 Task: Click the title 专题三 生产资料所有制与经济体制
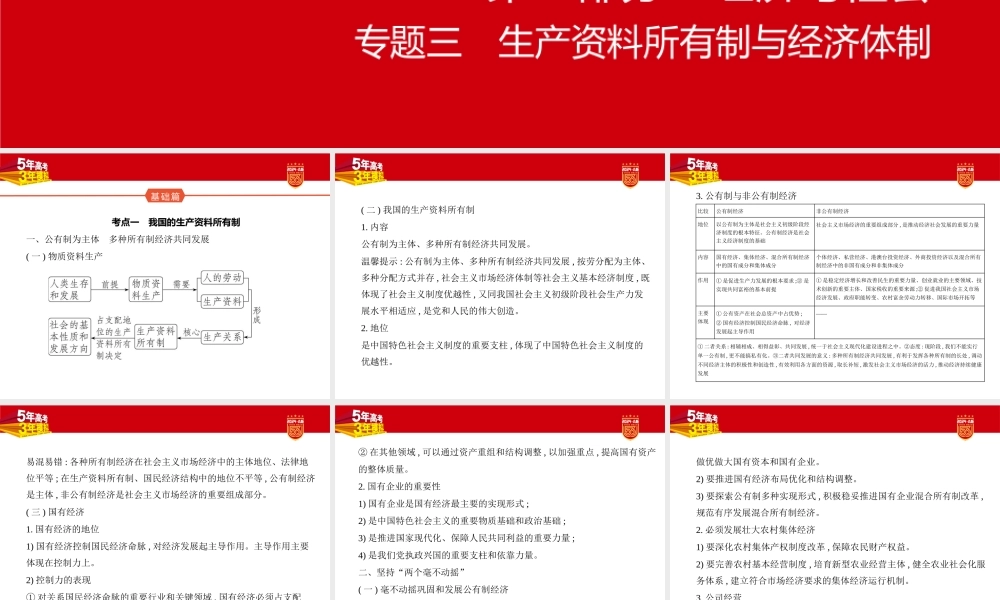coord(643,42)
